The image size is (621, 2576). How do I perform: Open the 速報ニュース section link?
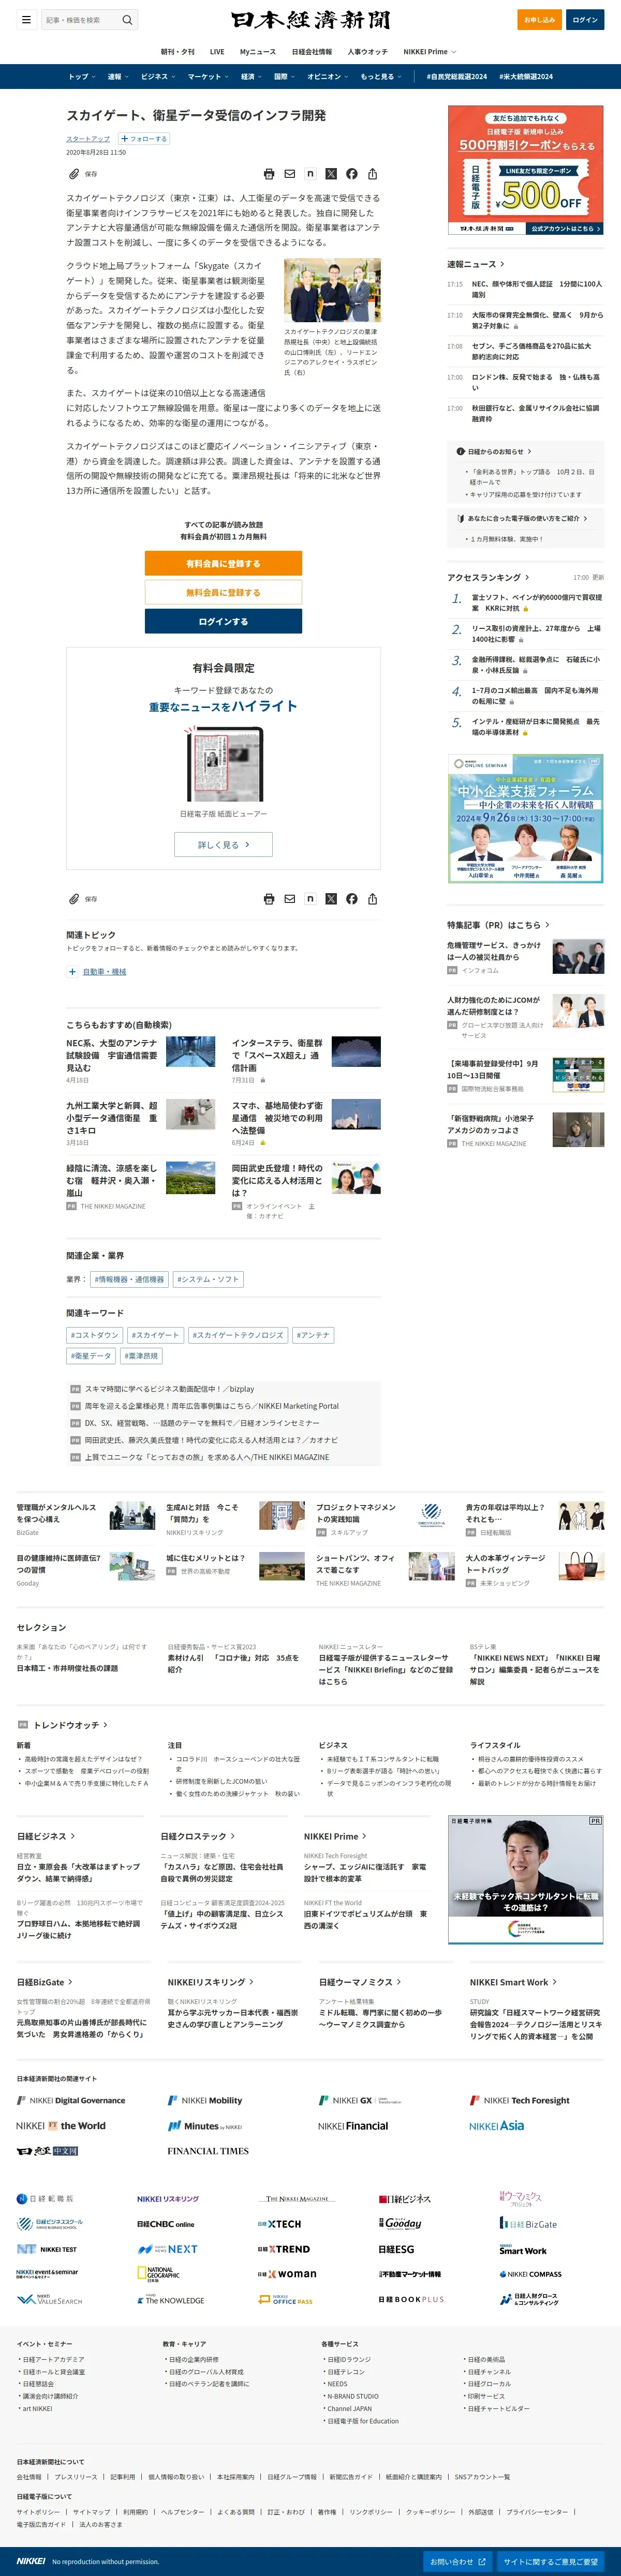(475, 264)
